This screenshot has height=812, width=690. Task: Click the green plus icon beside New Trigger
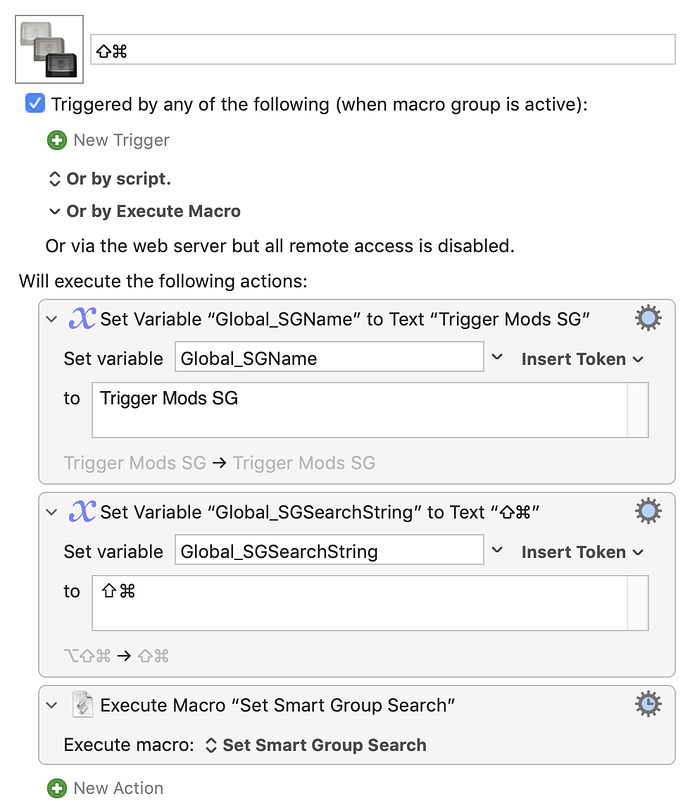point(57,140)
